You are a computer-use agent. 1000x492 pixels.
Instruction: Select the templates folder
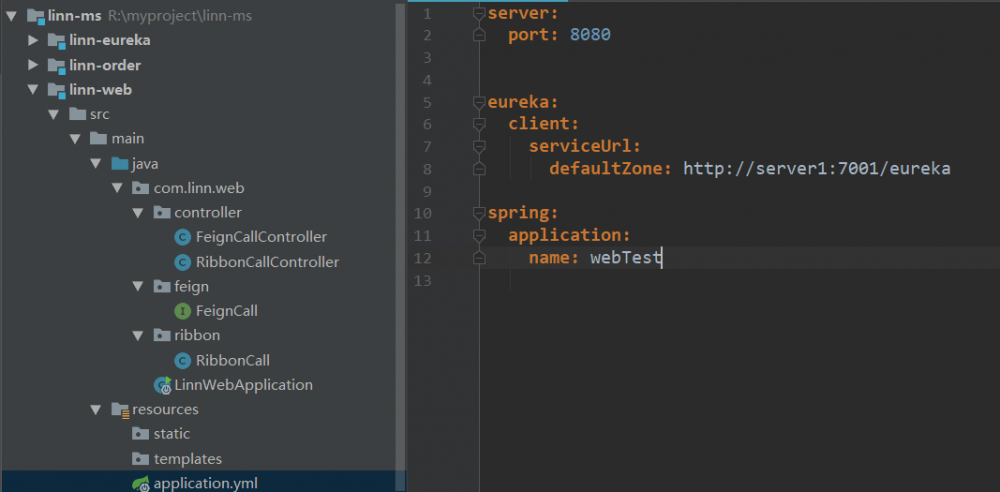tap(187, 459)
